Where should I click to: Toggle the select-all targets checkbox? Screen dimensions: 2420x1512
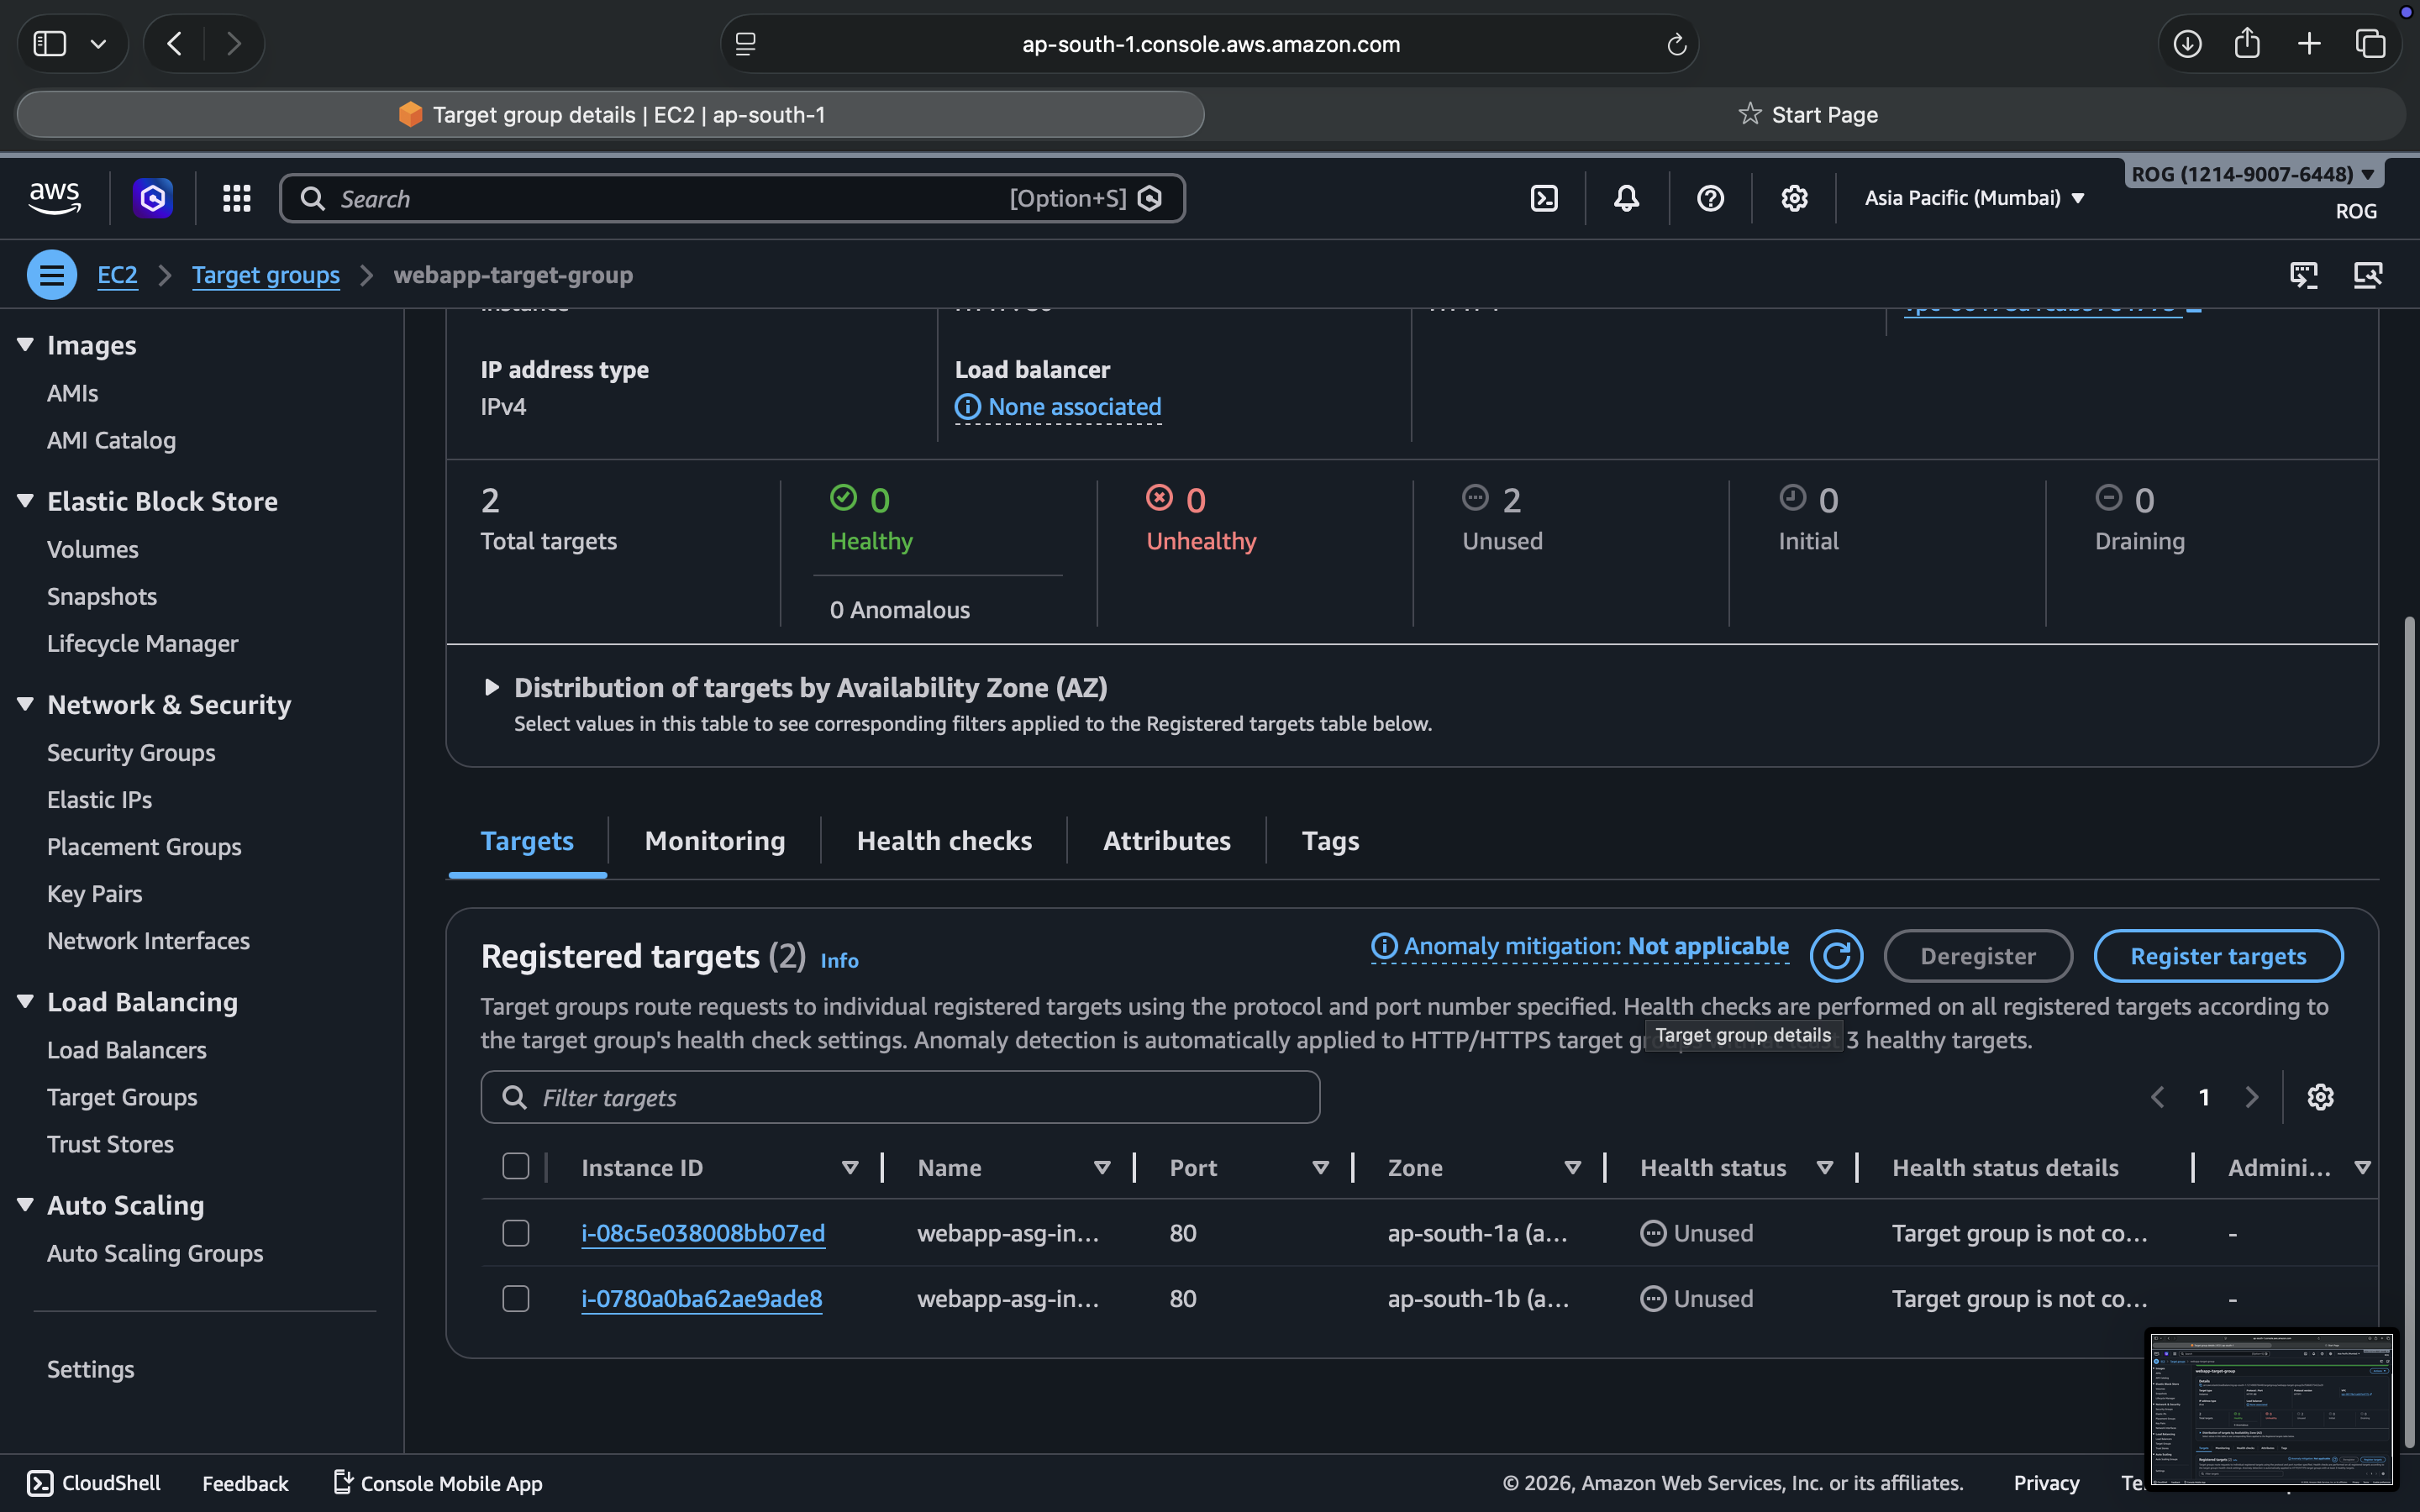tap(516, 1166)
